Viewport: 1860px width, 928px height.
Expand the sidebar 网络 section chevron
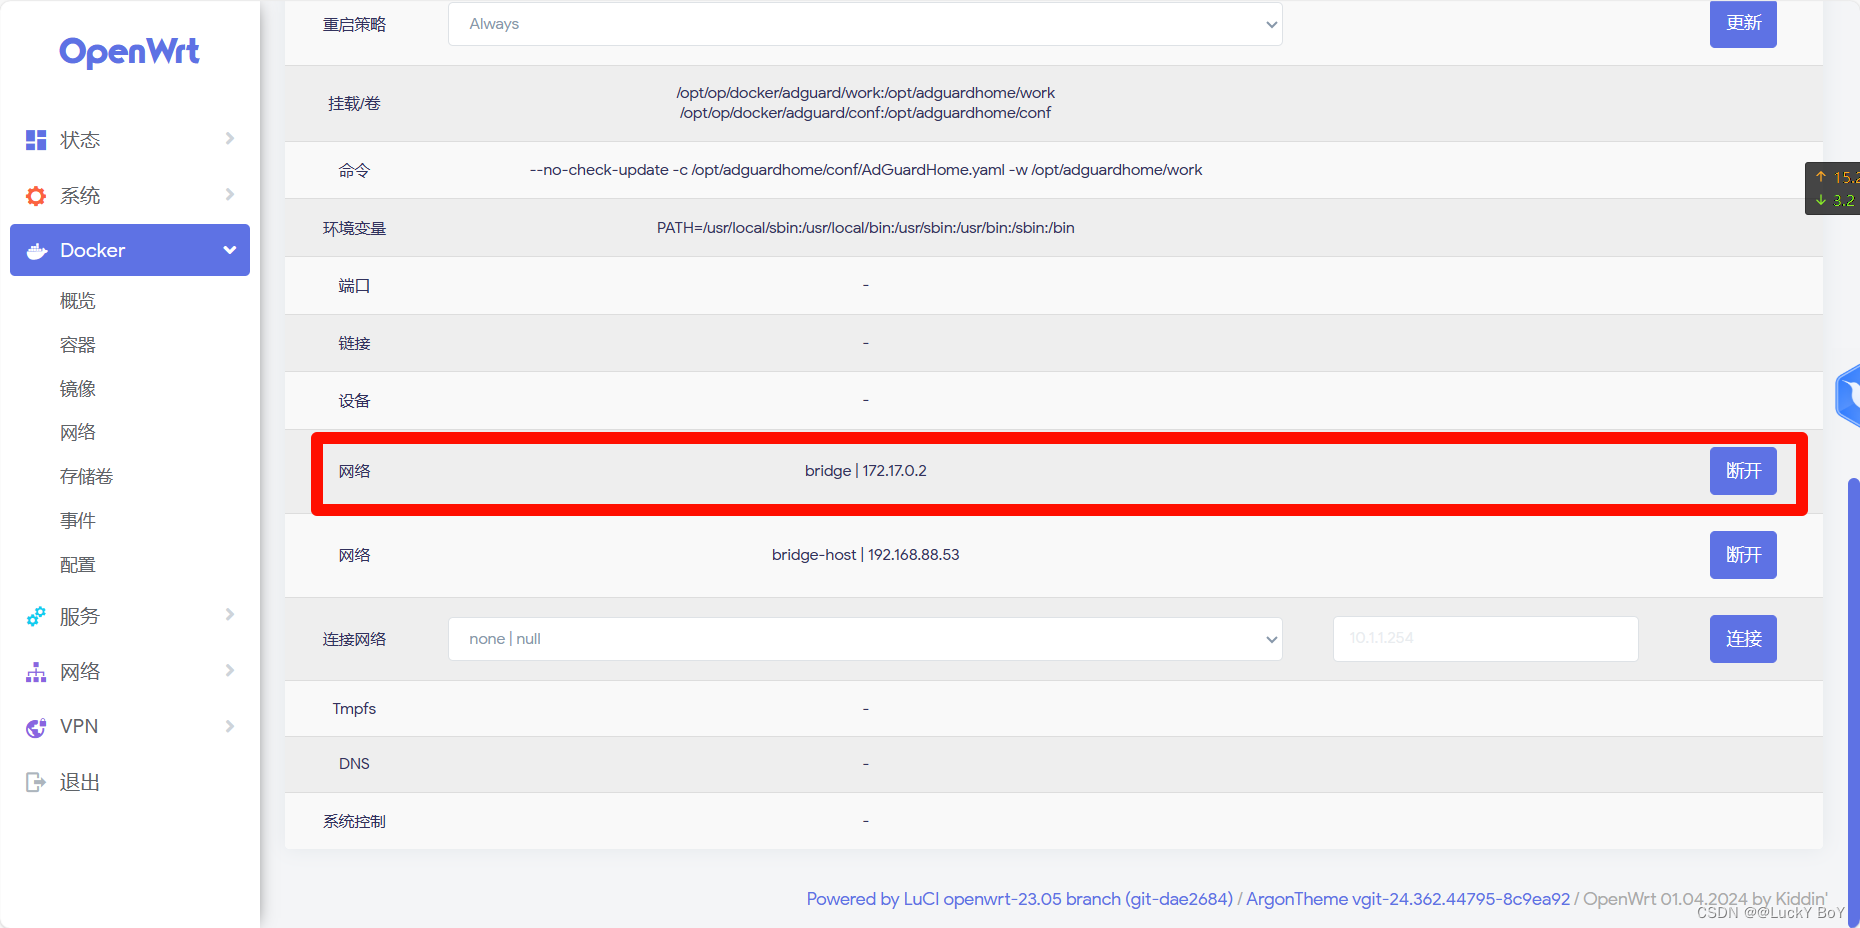[230, 671]
